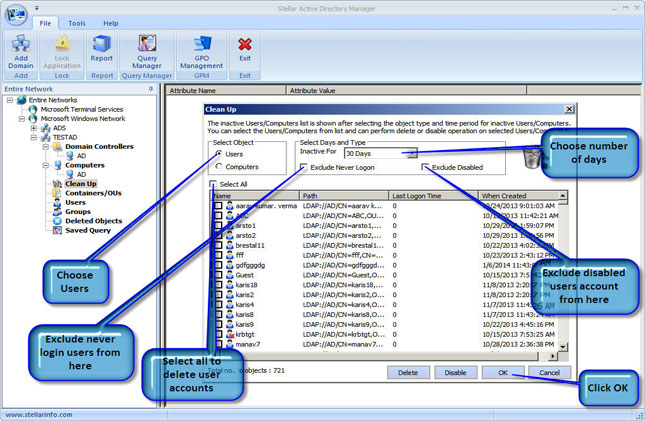Expand the ADS tree node
Screen dimensions: 645x421
click(34, 128)
